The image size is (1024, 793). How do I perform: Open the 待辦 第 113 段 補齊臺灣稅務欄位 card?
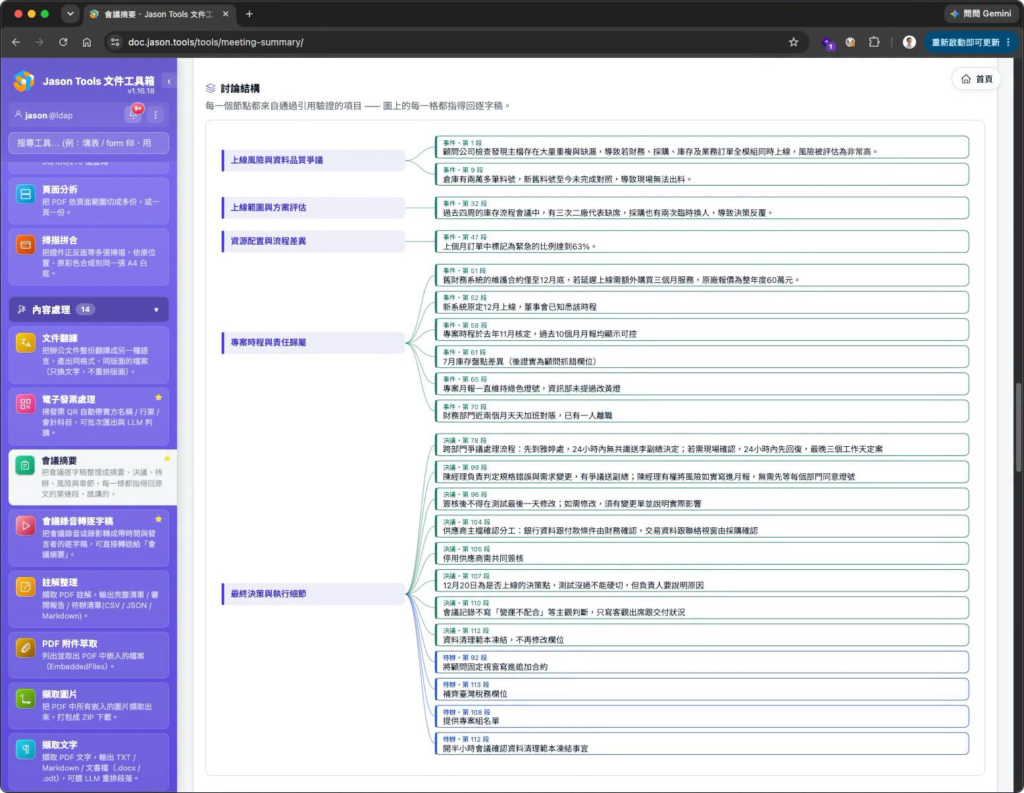(x=702, y=689)
